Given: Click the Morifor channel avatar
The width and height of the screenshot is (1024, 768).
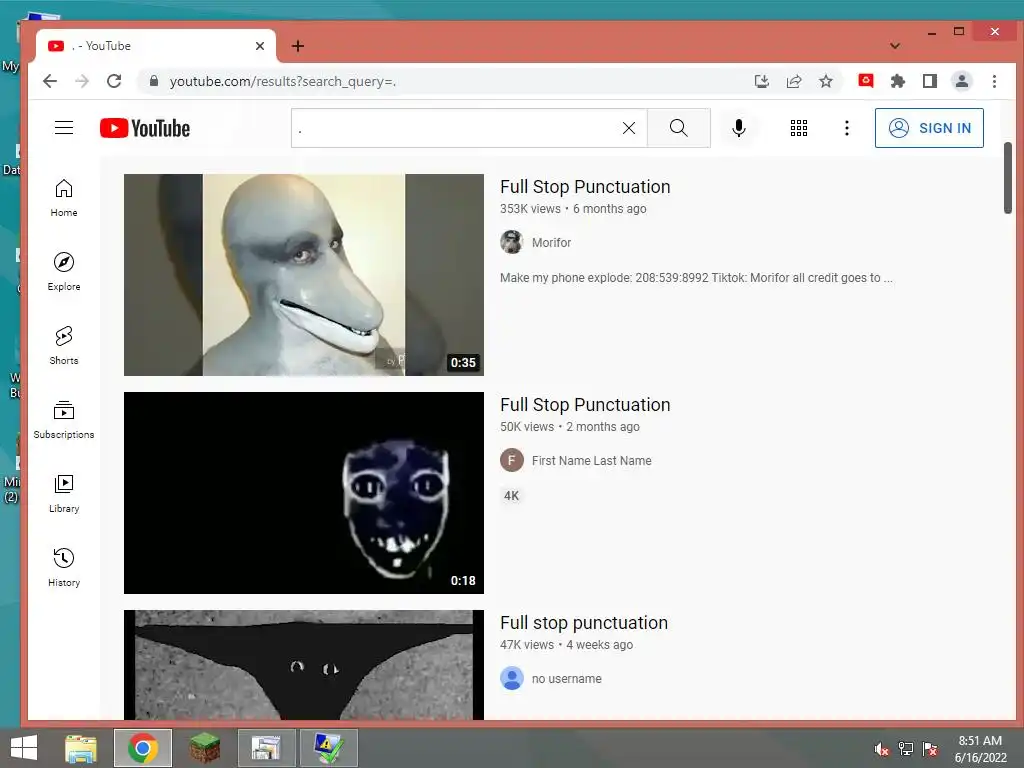Looking at the screenshot, I should click(x=512, y=242).
